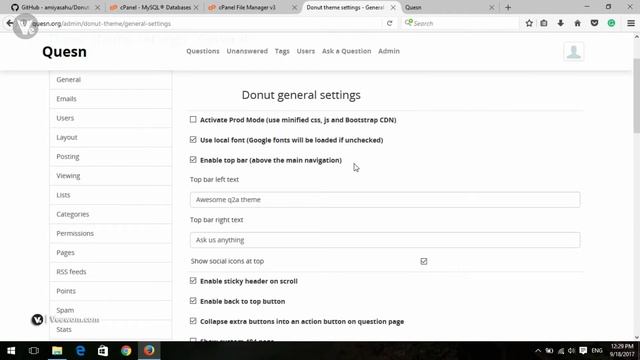Show hidden system tray icons
640x360 pixels.
[x=538, y=351]
